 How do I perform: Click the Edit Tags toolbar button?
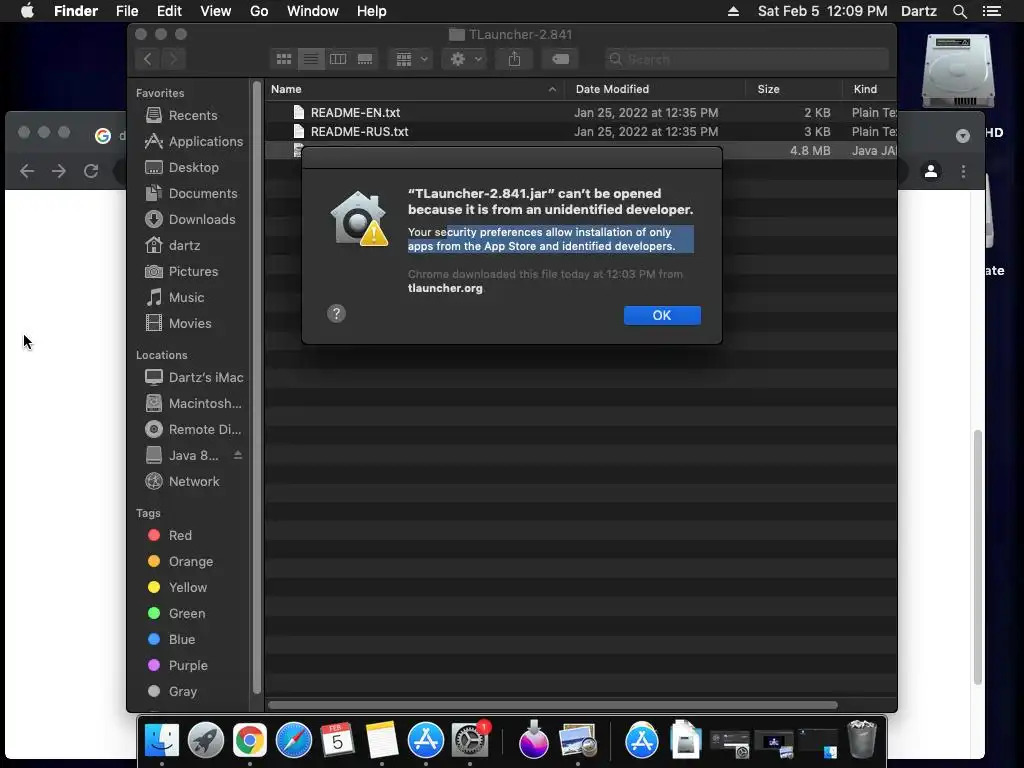(560, 59)
